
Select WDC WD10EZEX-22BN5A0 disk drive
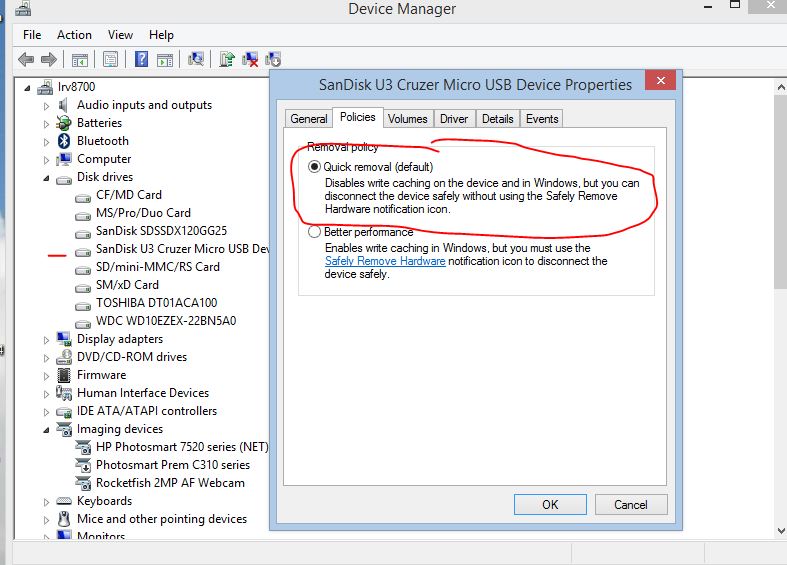pos(166,321)
